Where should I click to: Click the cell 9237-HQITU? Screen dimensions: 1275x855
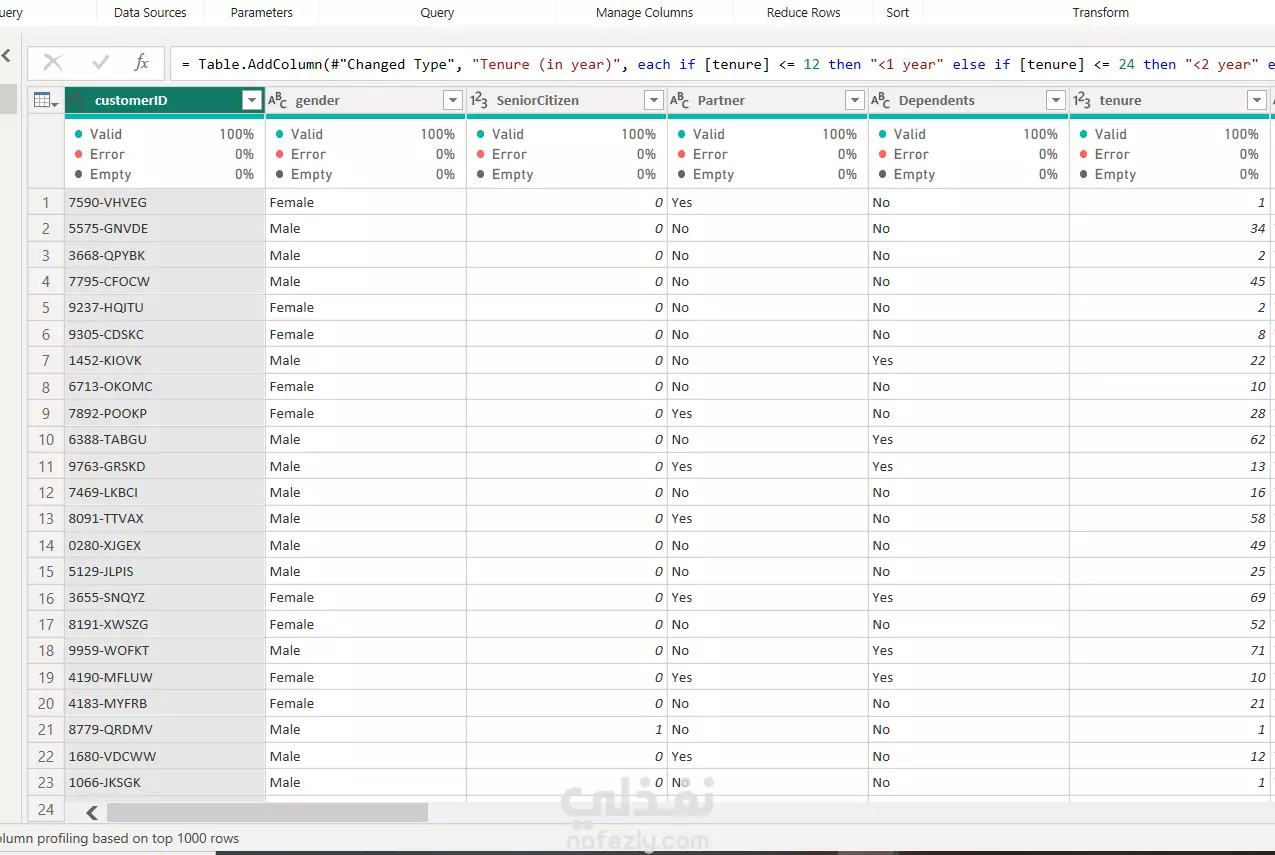[165, 307]
